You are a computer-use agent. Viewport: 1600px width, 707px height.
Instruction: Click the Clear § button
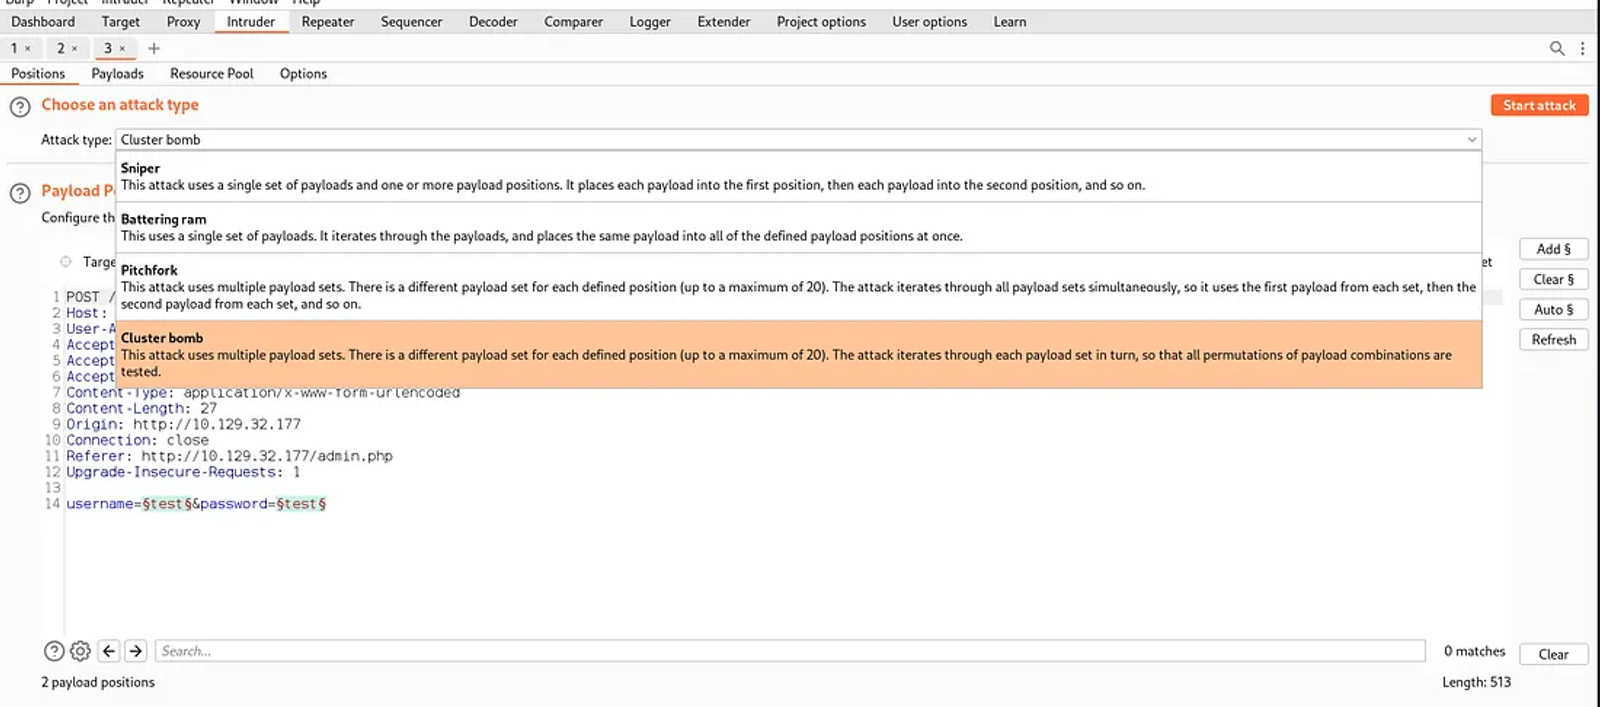click(1554, 279)
